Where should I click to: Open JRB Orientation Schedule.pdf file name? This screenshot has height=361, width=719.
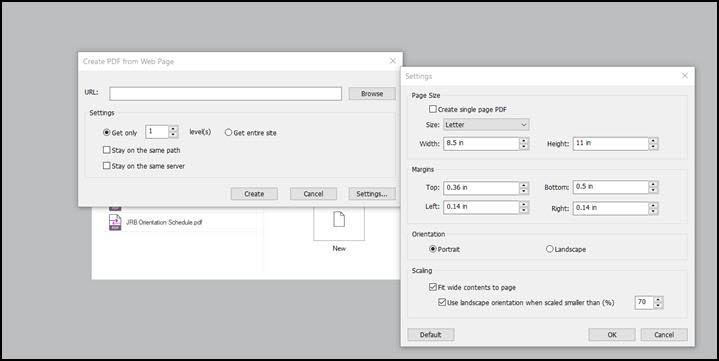coord(164,222)
